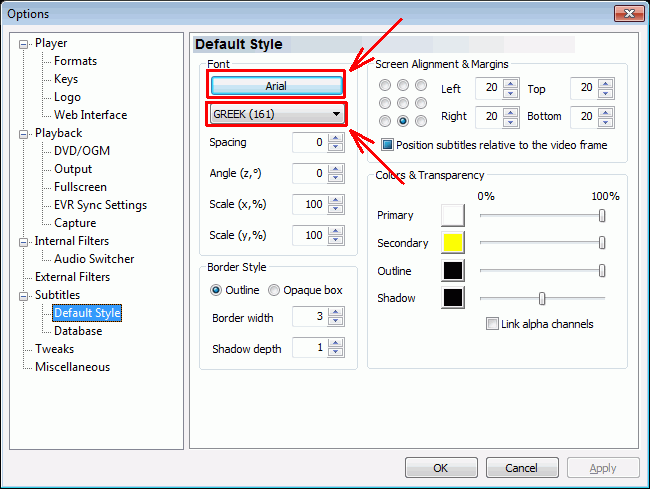Select Audio Switcher in the tree
The width and height of the screenshot is (650, 489).
coord(94,259)
